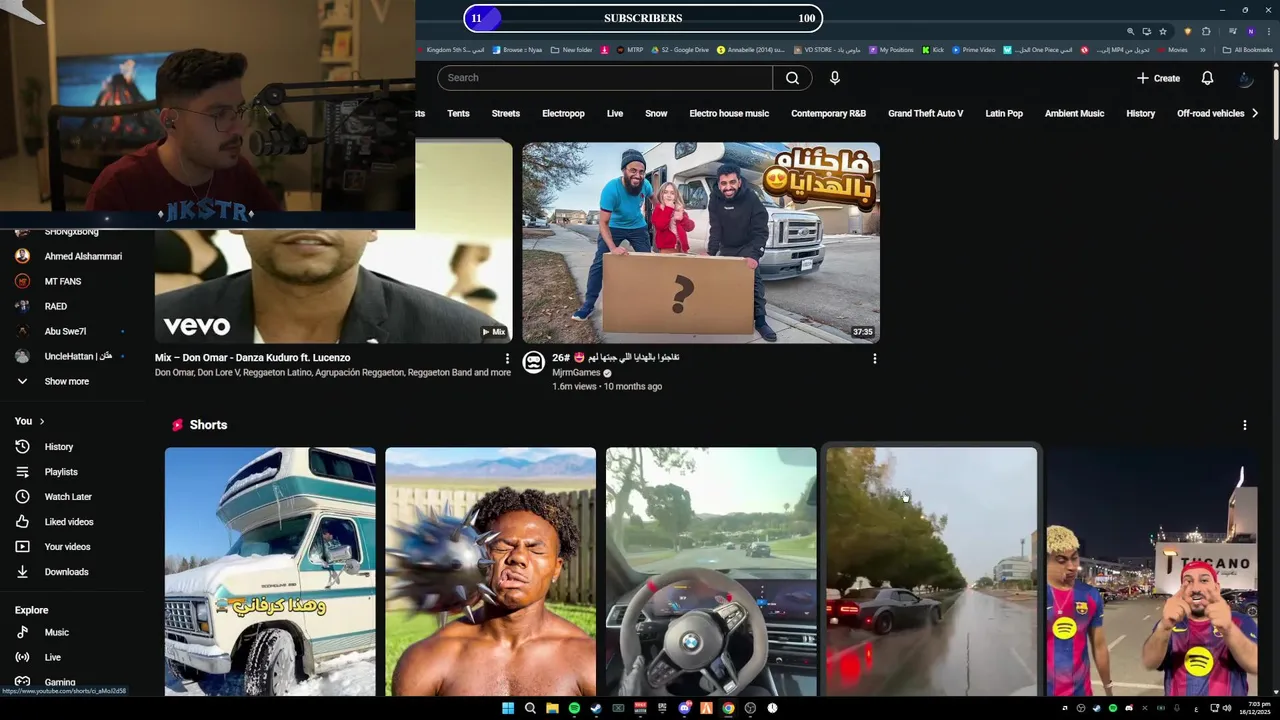Select the Snow category chip

pyautogui.click(x=656, y=114)
